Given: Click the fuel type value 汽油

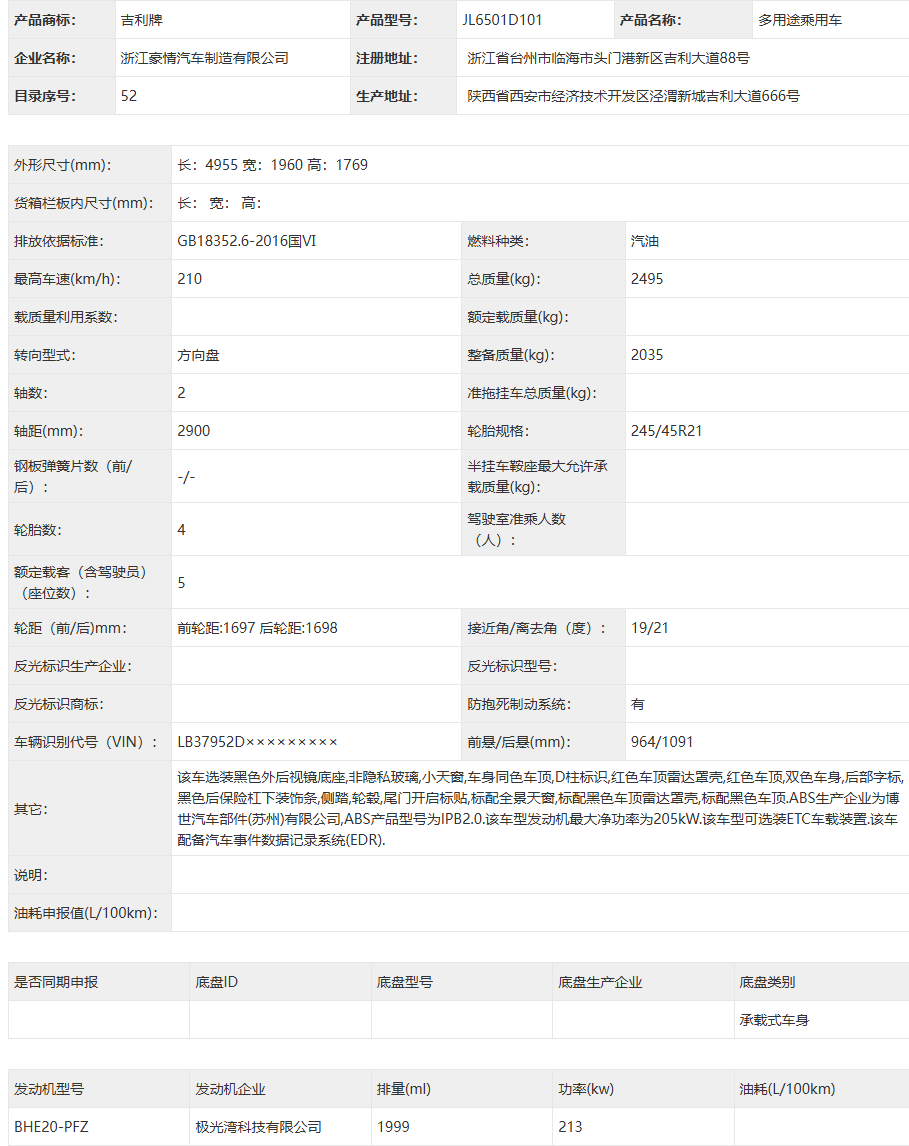Looking at the screenshot, I should 644,241.
